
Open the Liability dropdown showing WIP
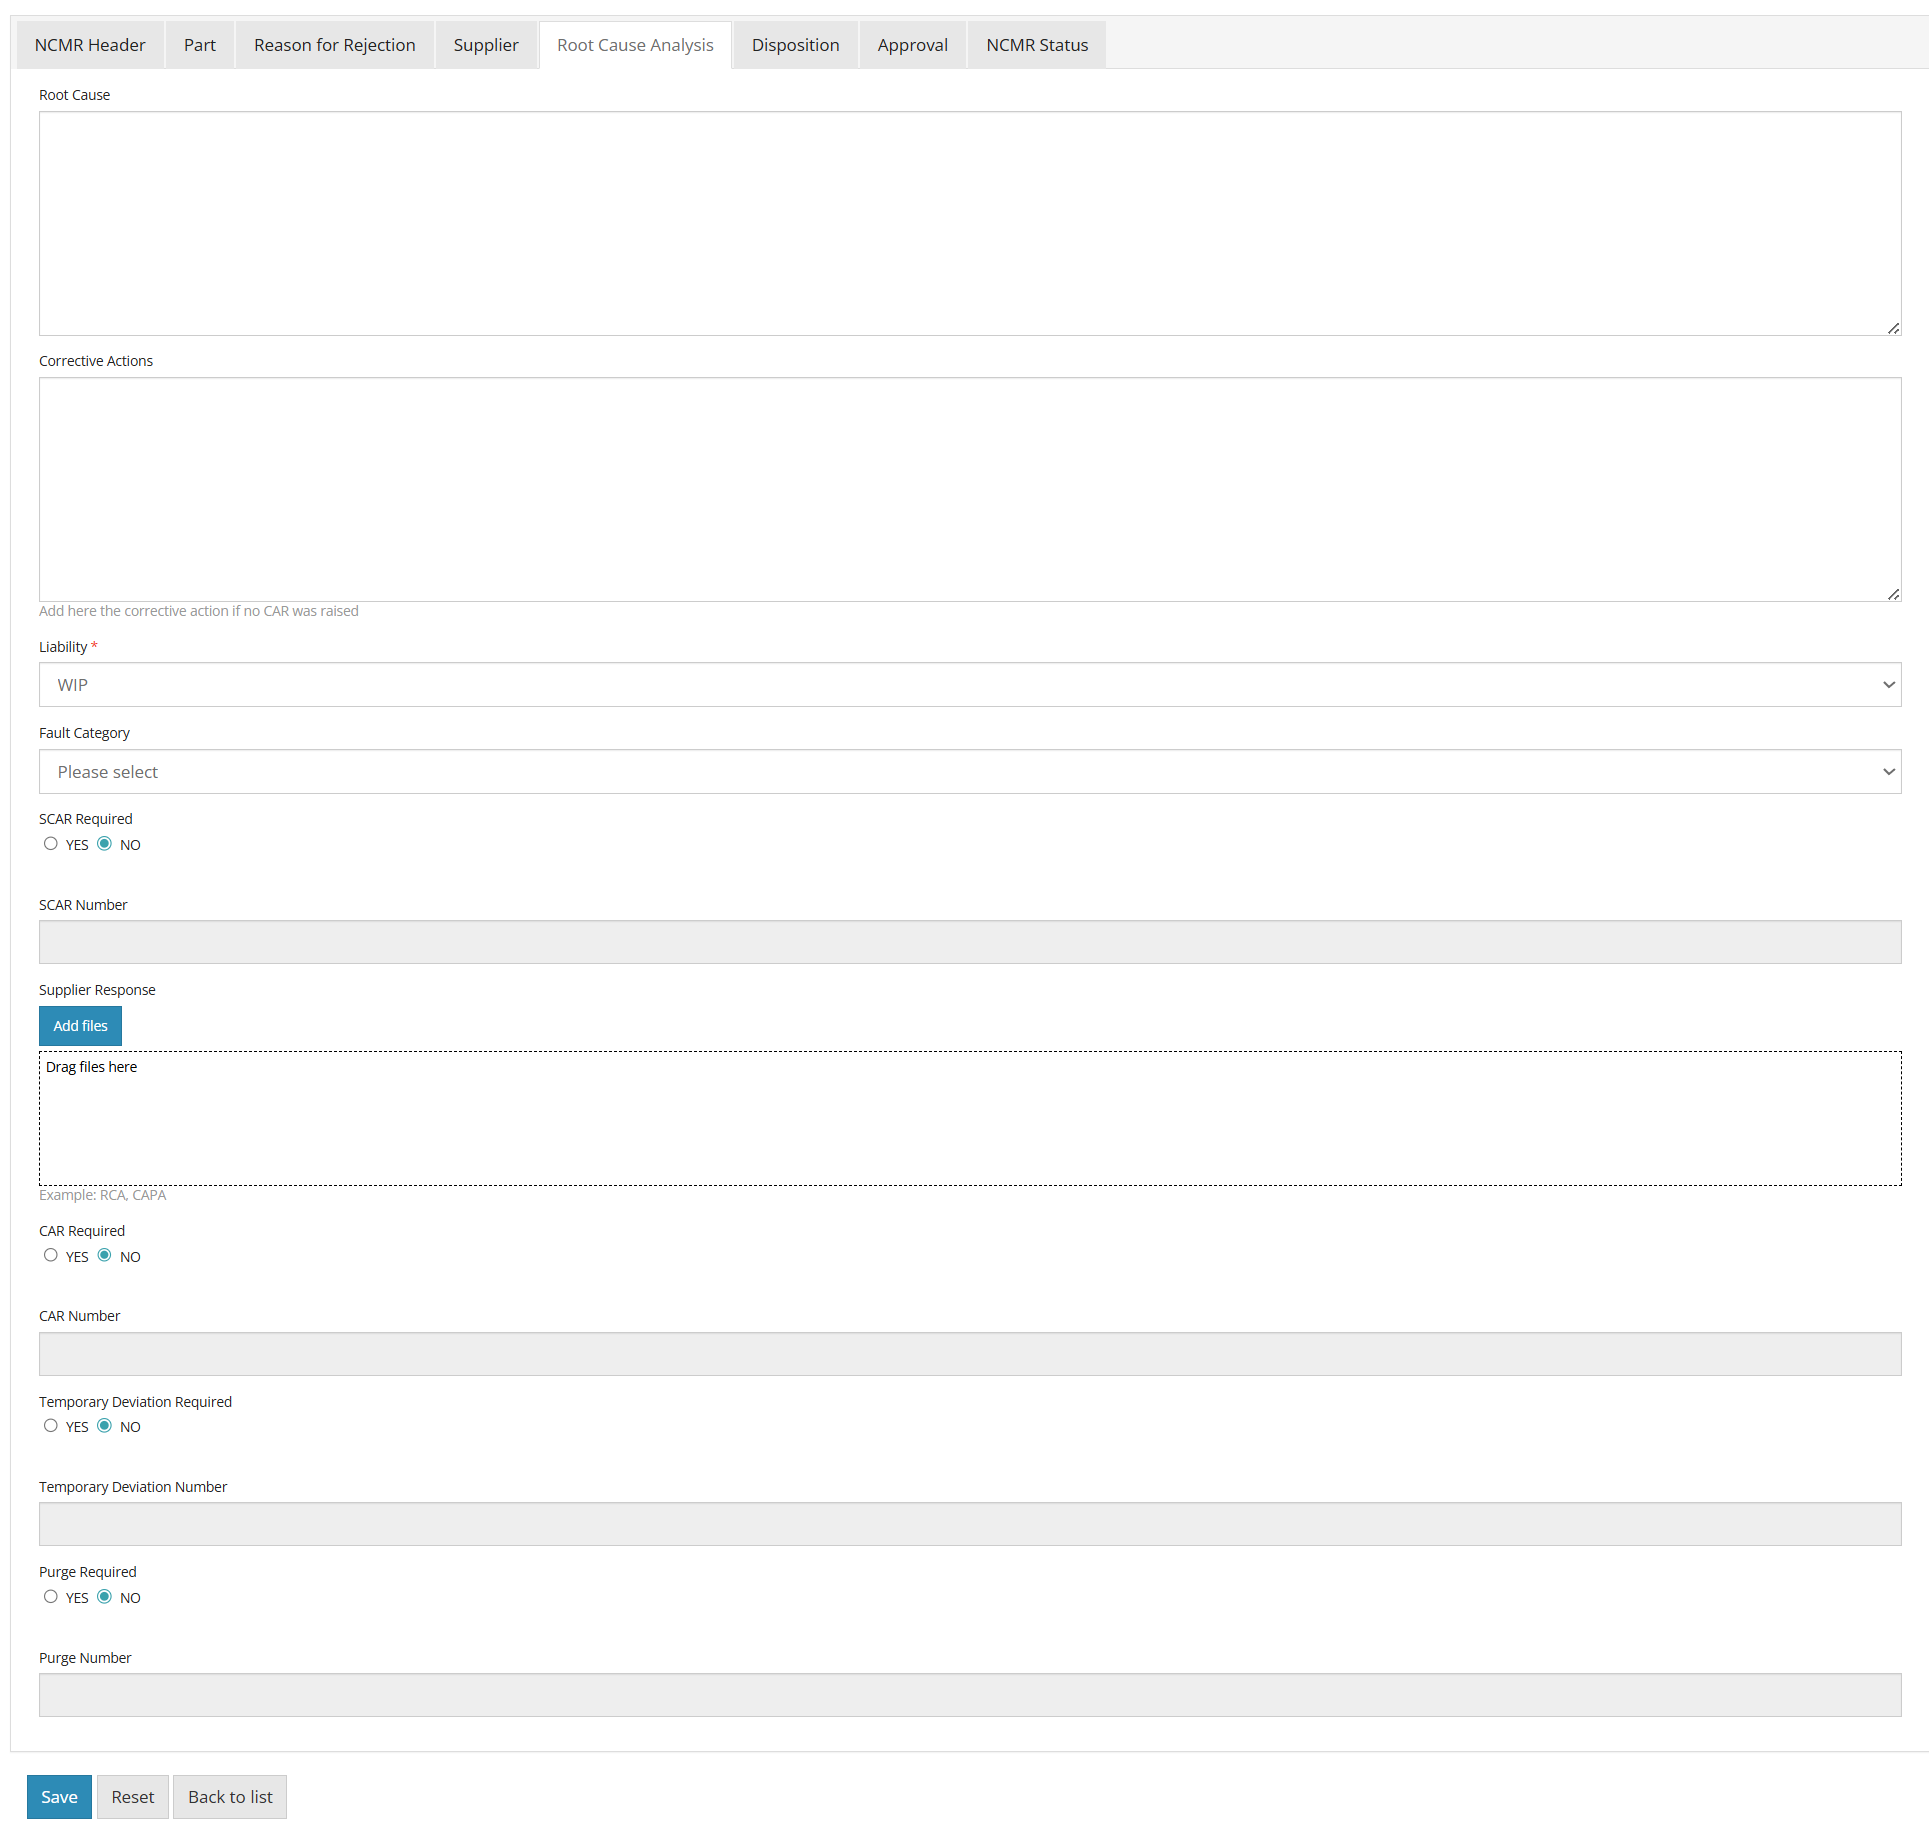tap(968, 684)
